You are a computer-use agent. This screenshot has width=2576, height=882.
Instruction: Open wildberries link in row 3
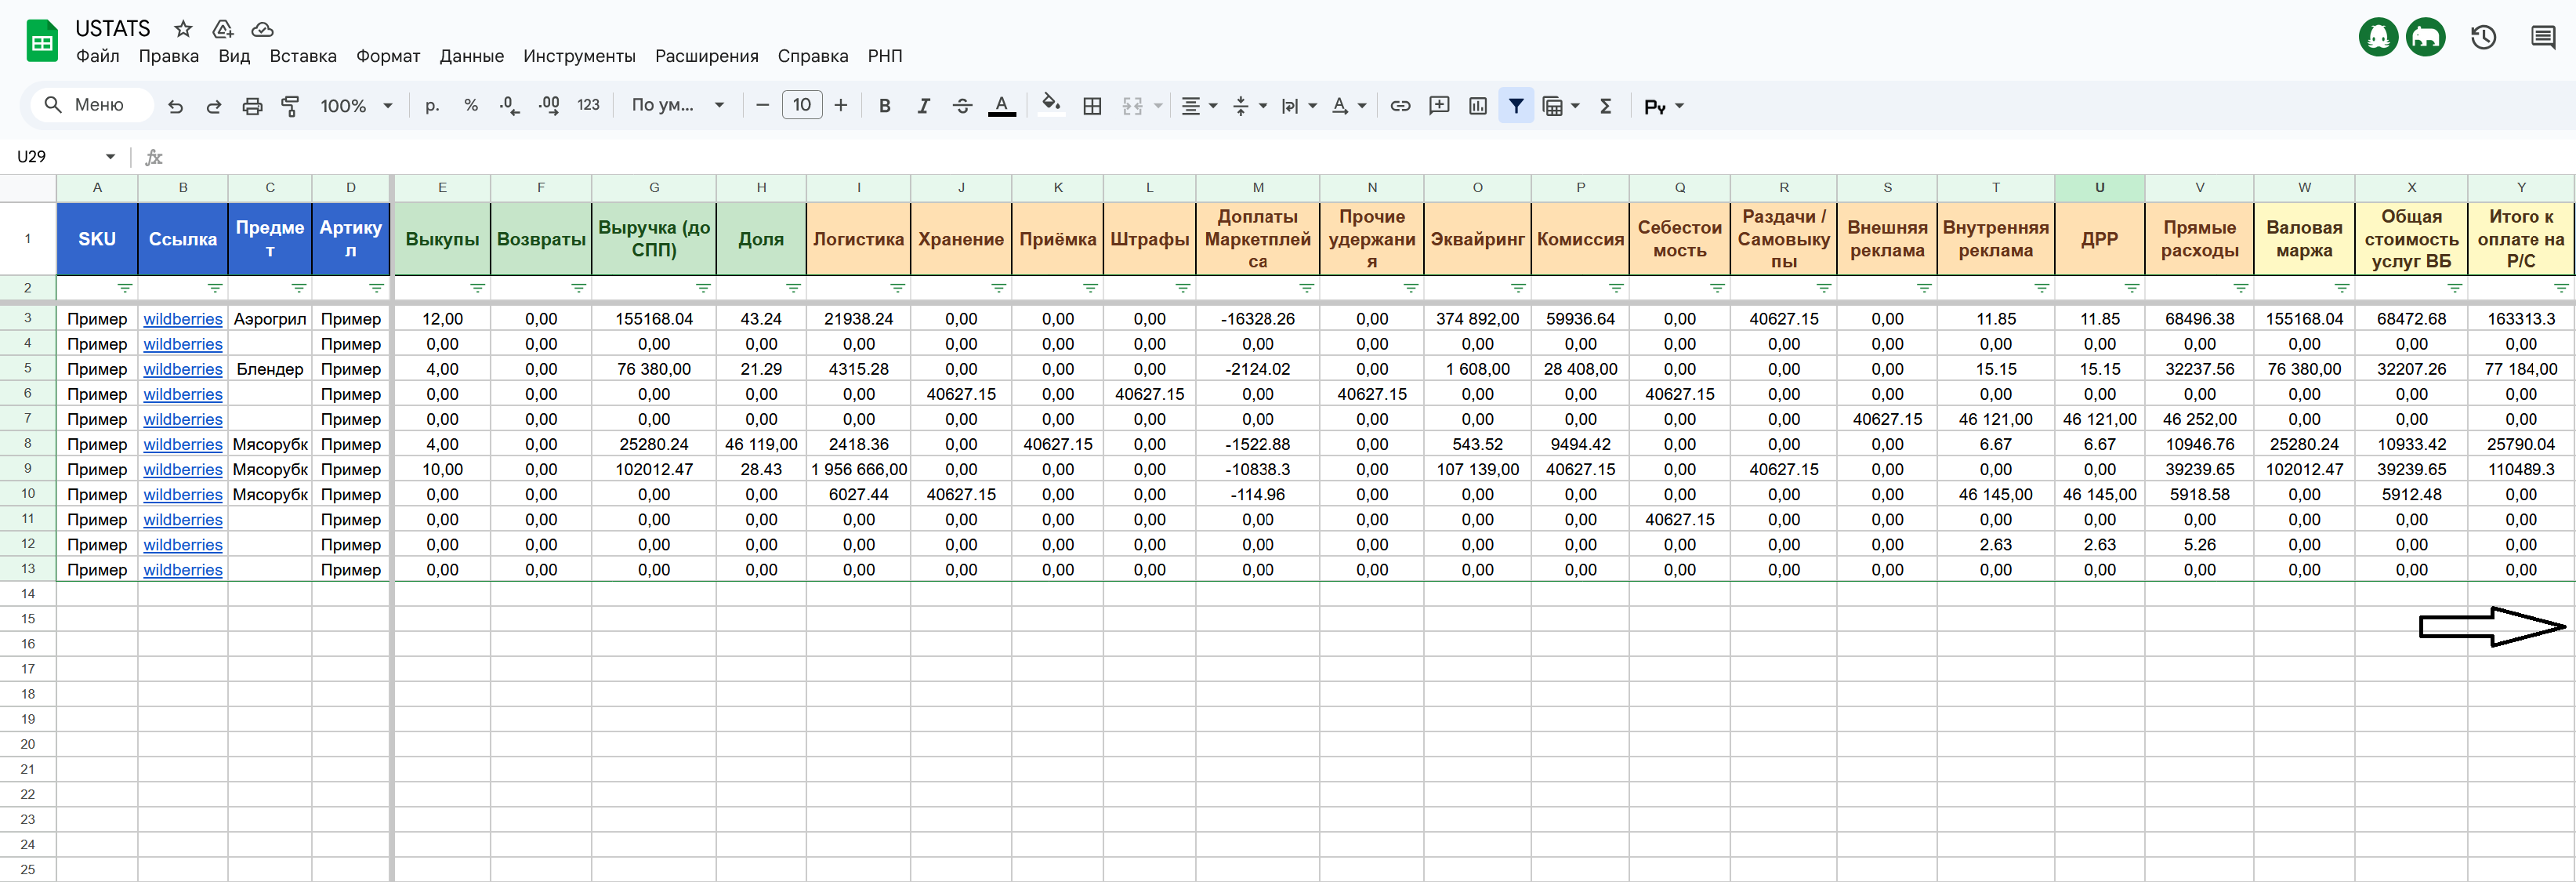pos(182,319)
